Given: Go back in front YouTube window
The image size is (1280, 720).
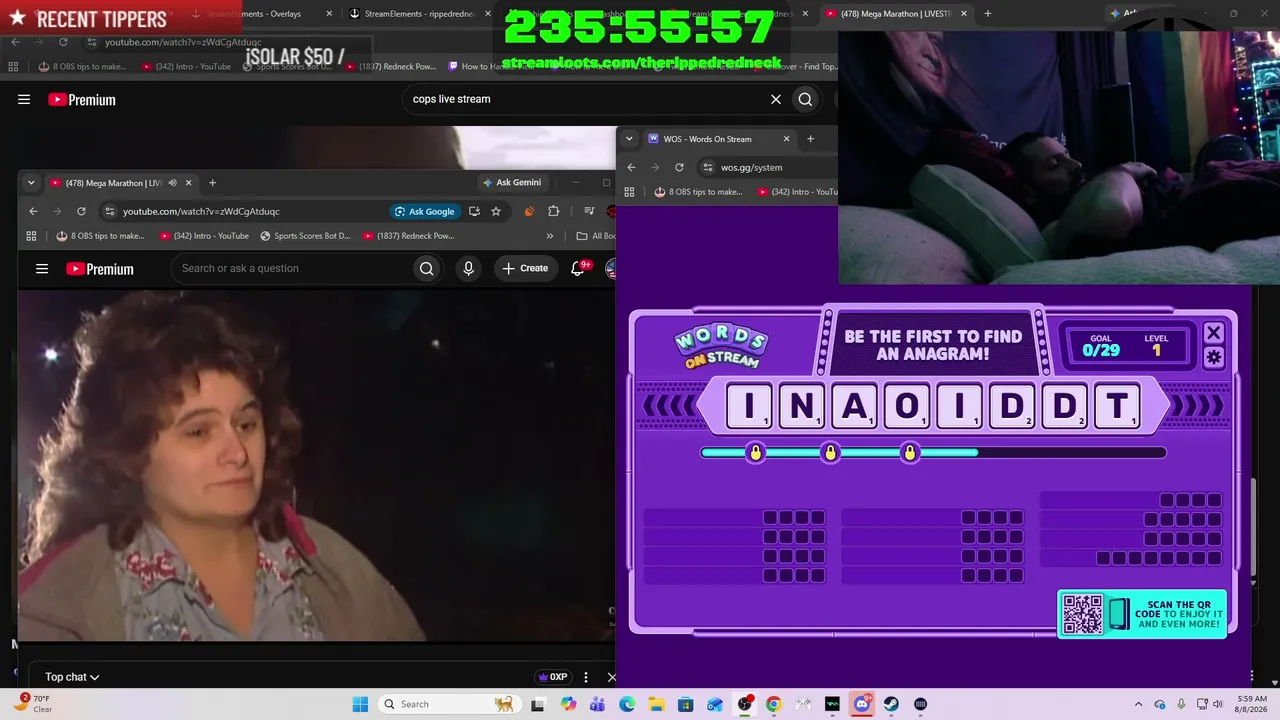Looking at the screenshot, I should tap(33, 211).
